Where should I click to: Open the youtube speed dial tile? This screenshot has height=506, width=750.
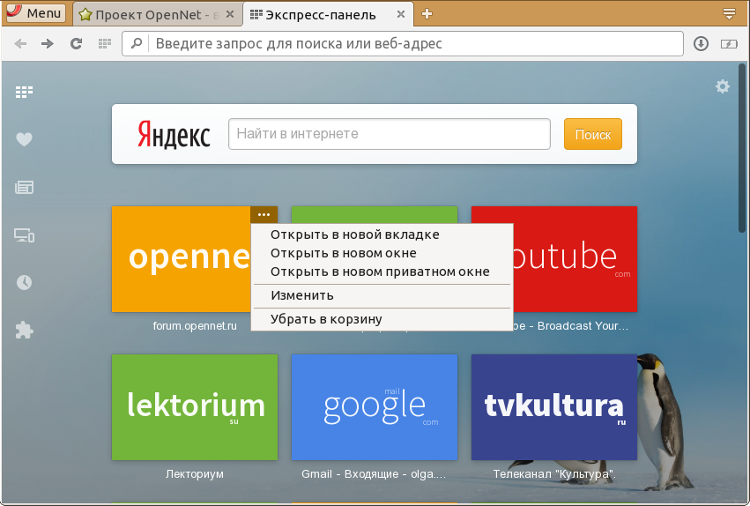point(575,258)
